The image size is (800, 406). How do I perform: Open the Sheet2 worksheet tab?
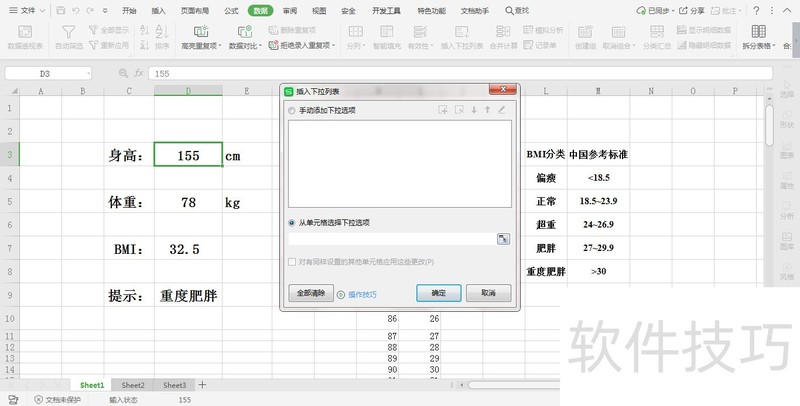(x=133, y=385)
